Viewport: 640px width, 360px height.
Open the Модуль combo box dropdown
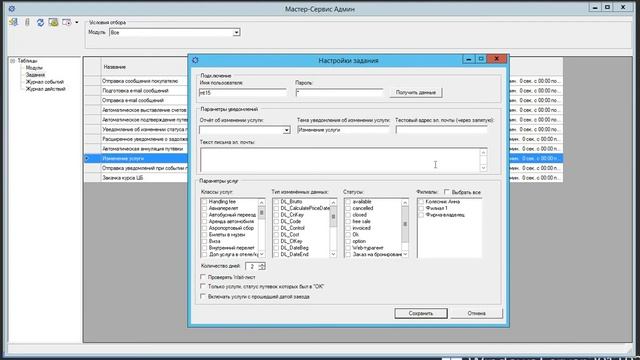[236, 32]
